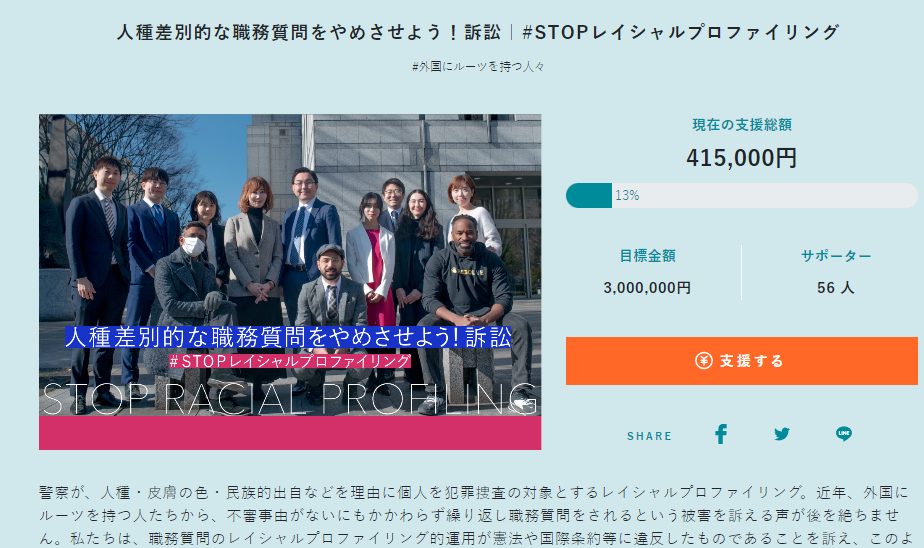Select the 3,000,000円 goal amount
This screenshot has height=548, width=924.
coord(647,288)
